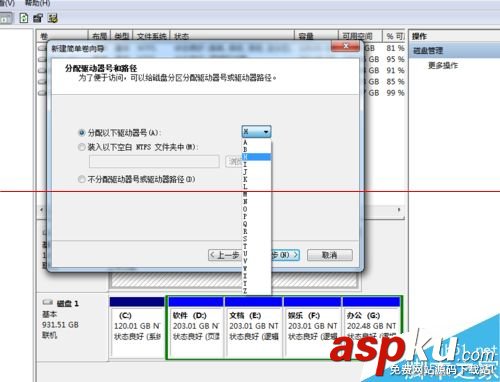Select 分配以下驱动器号(A) radio option

(x=82, y=133)
